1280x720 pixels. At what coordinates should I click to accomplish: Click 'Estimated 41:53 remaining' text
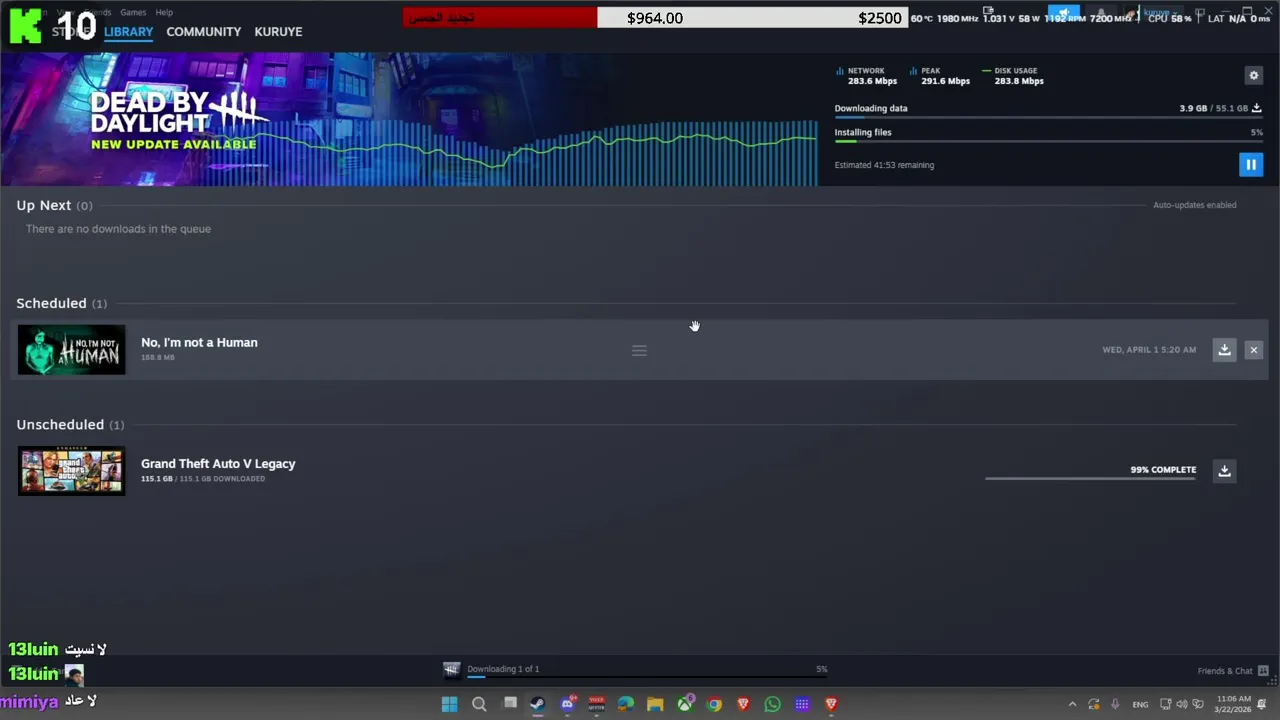[x=884, y=165]
